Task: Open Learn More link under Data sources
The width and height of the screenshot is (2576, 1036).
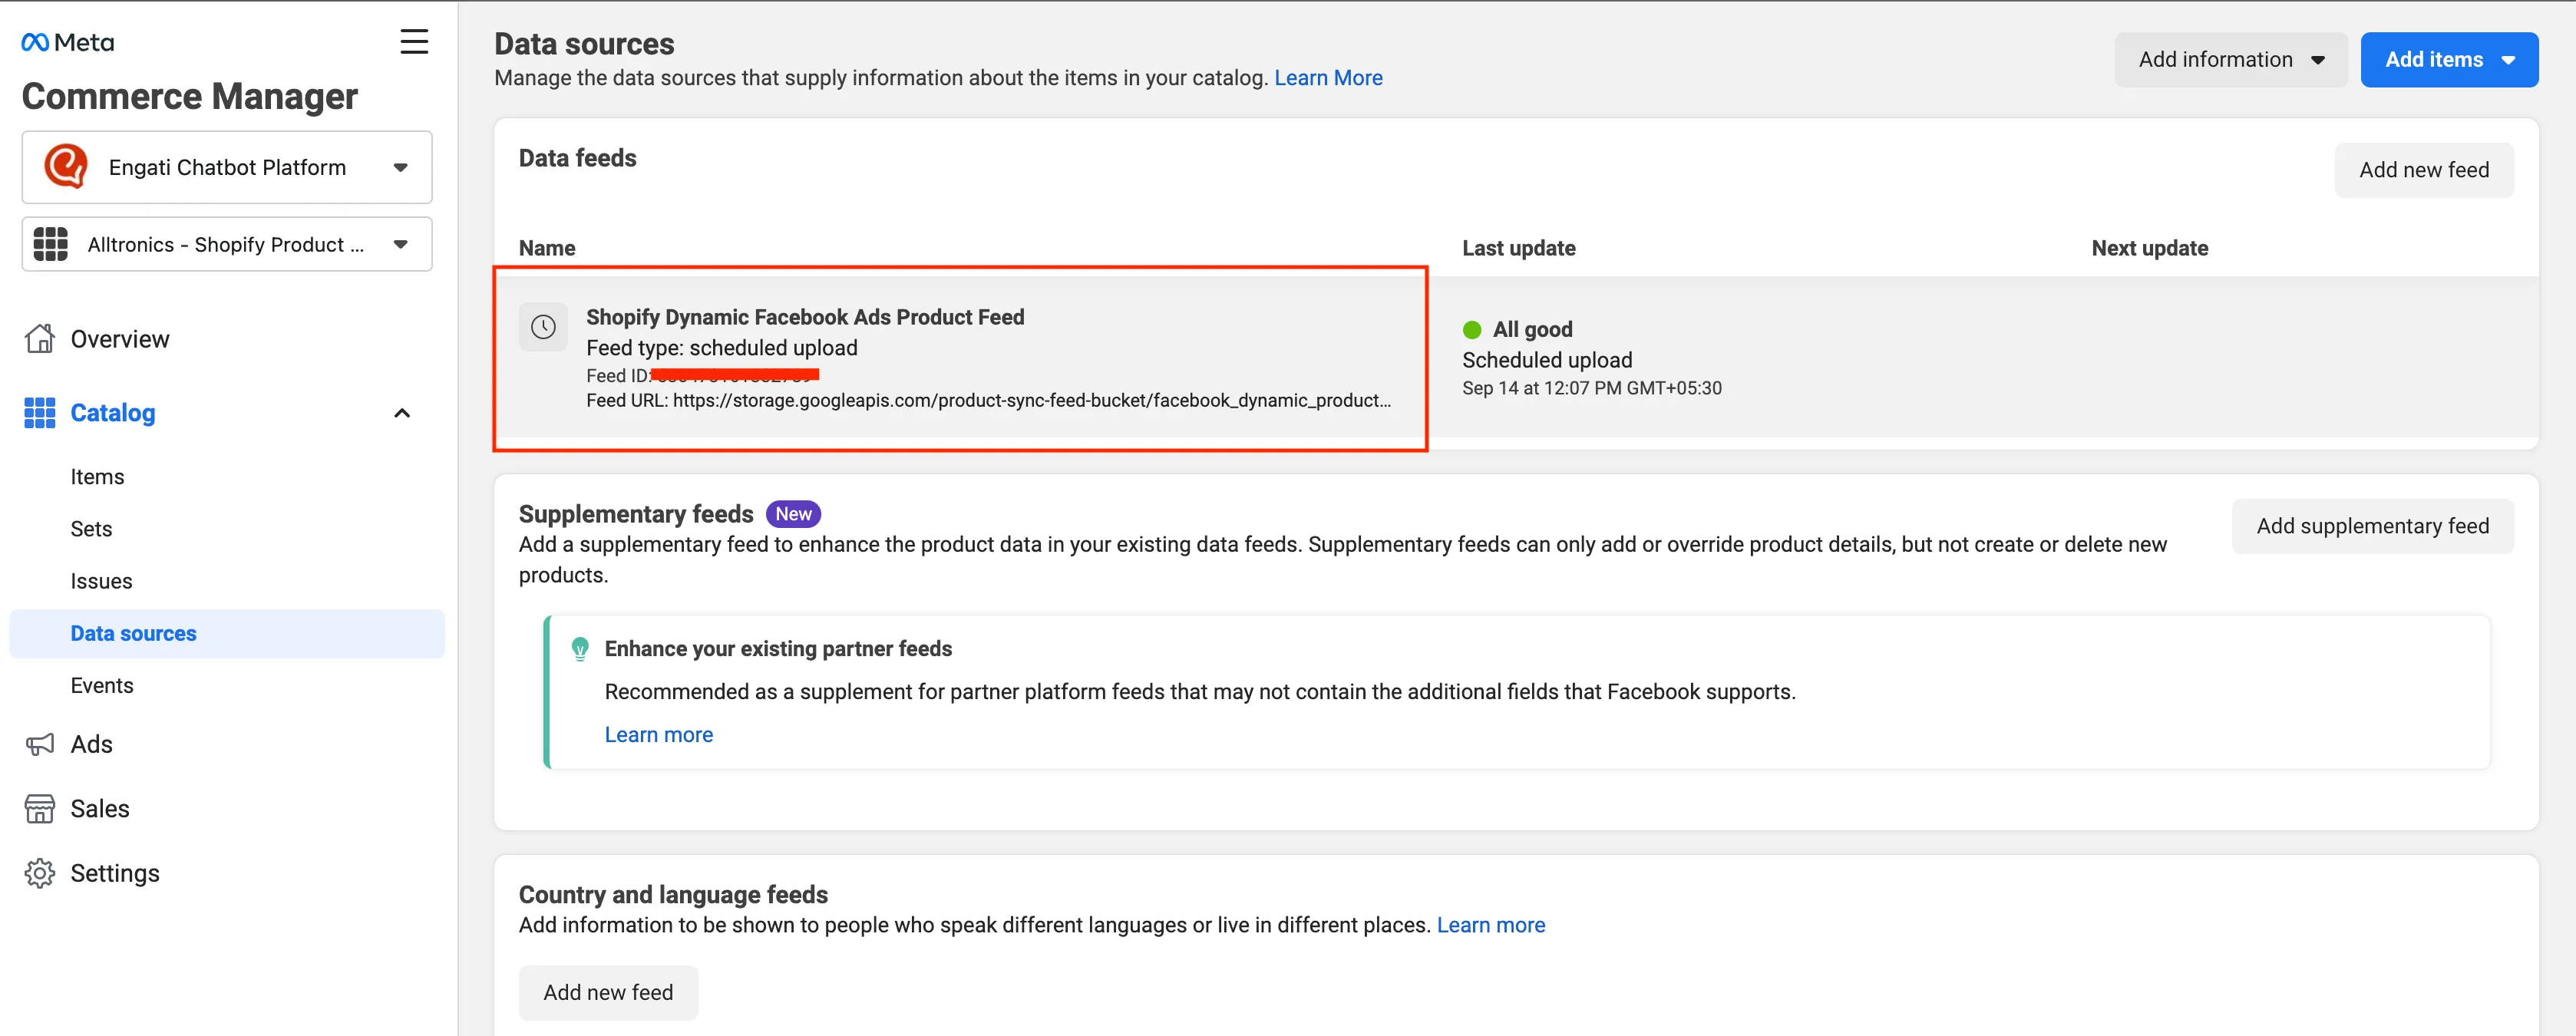Action: (x=1328, y=78)
